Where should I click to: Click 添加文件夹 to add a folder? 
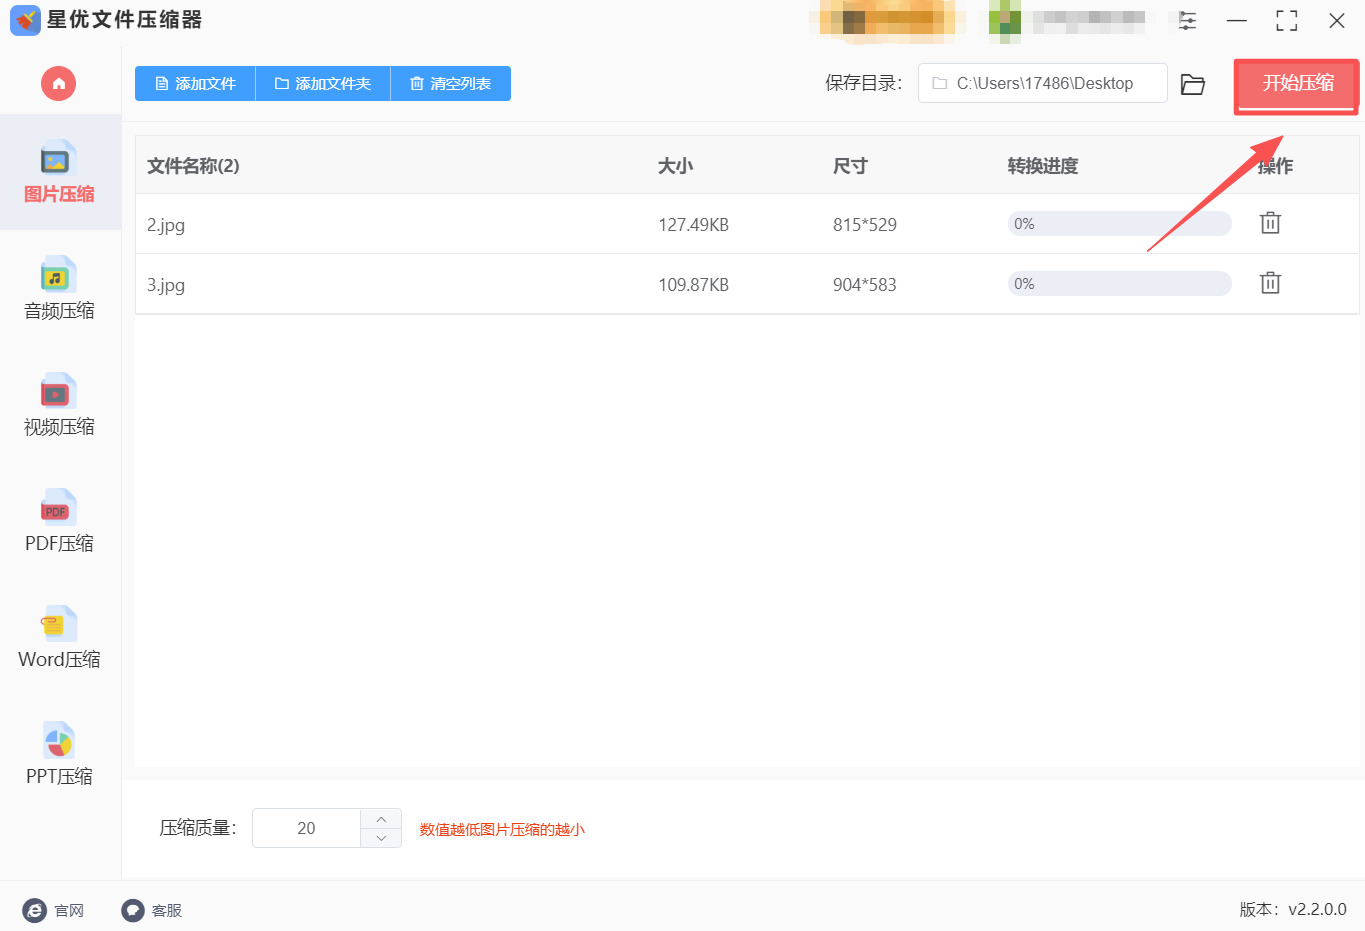(322, 83)
